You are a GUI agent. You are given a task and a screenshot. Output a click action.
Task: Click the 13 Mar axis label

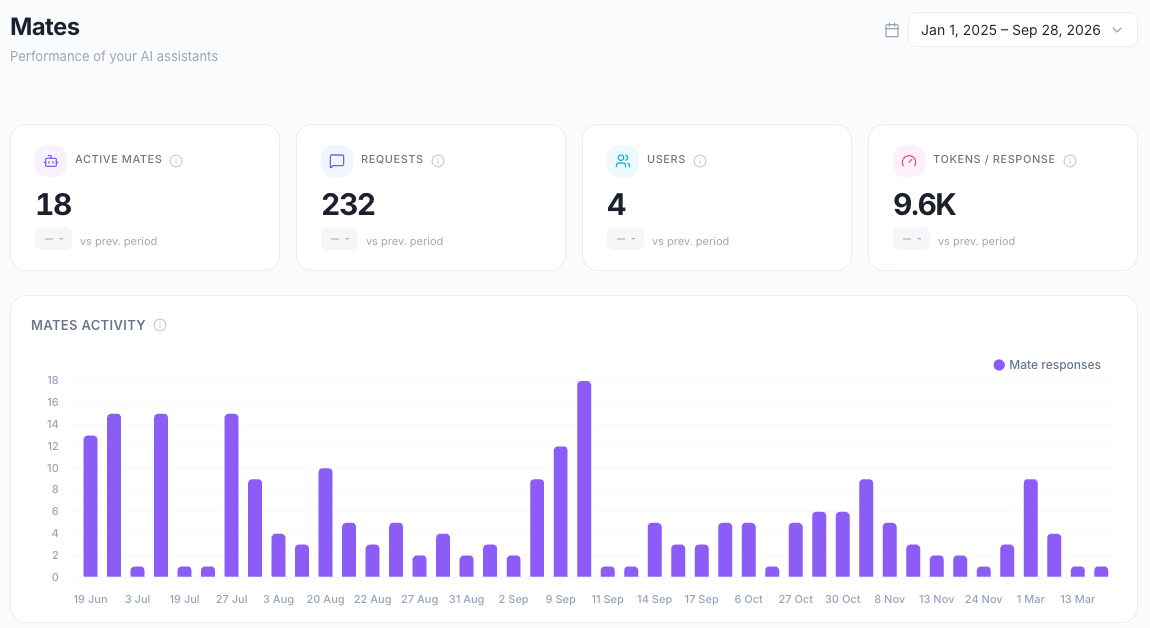1077,599
